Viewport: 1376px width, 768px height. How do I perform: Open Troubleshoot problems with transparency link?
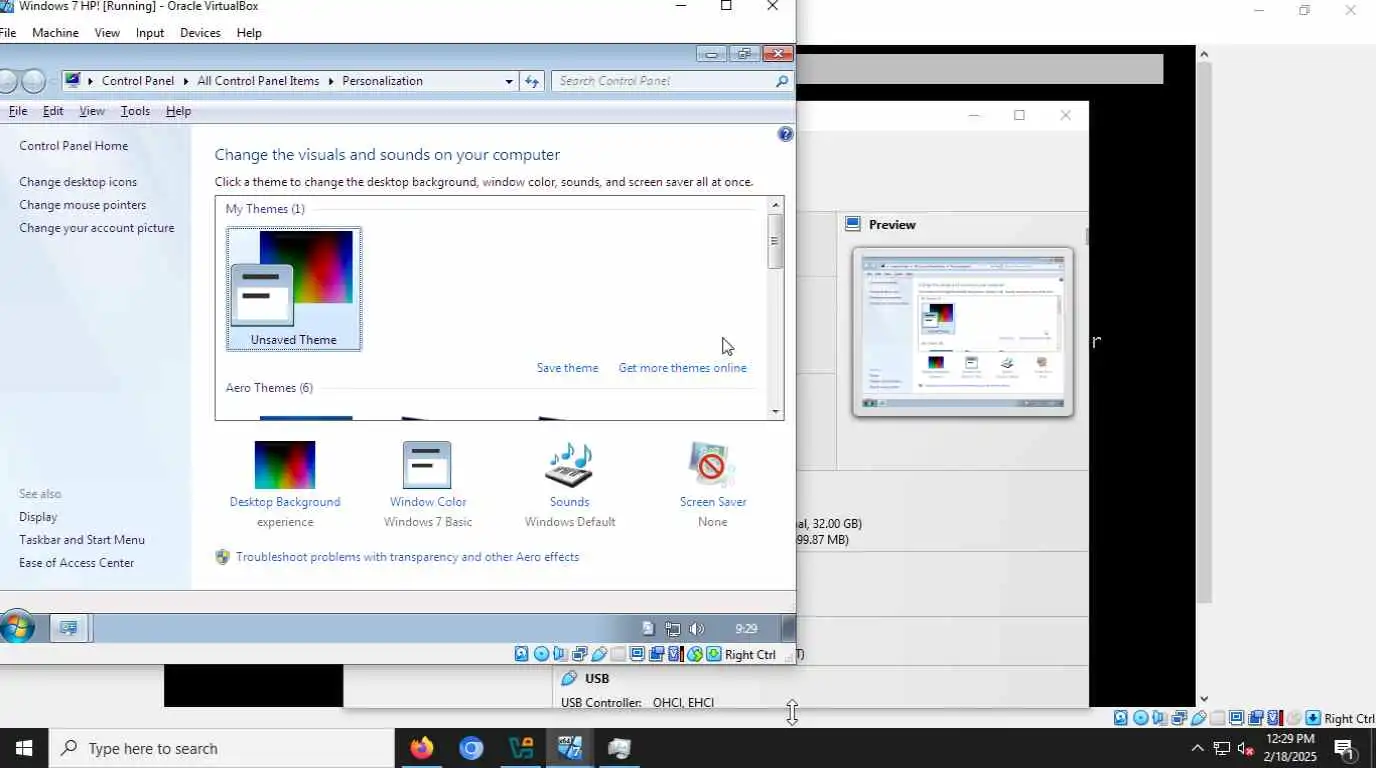pos(407,557)
